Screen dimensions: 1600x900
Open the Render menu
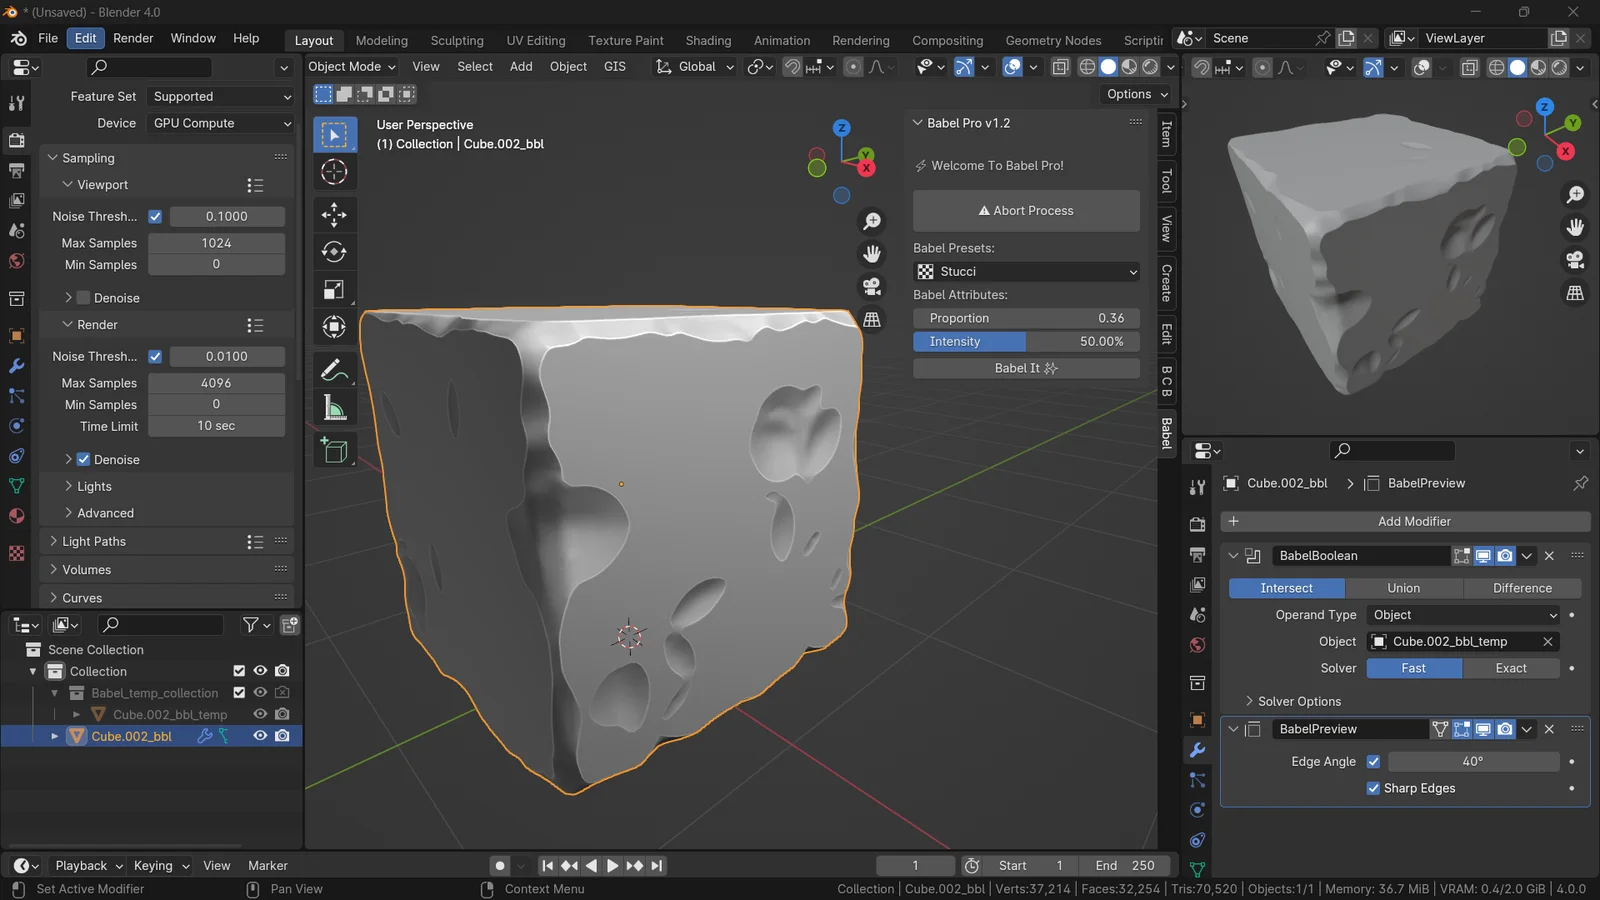click(x=133, y=38)
